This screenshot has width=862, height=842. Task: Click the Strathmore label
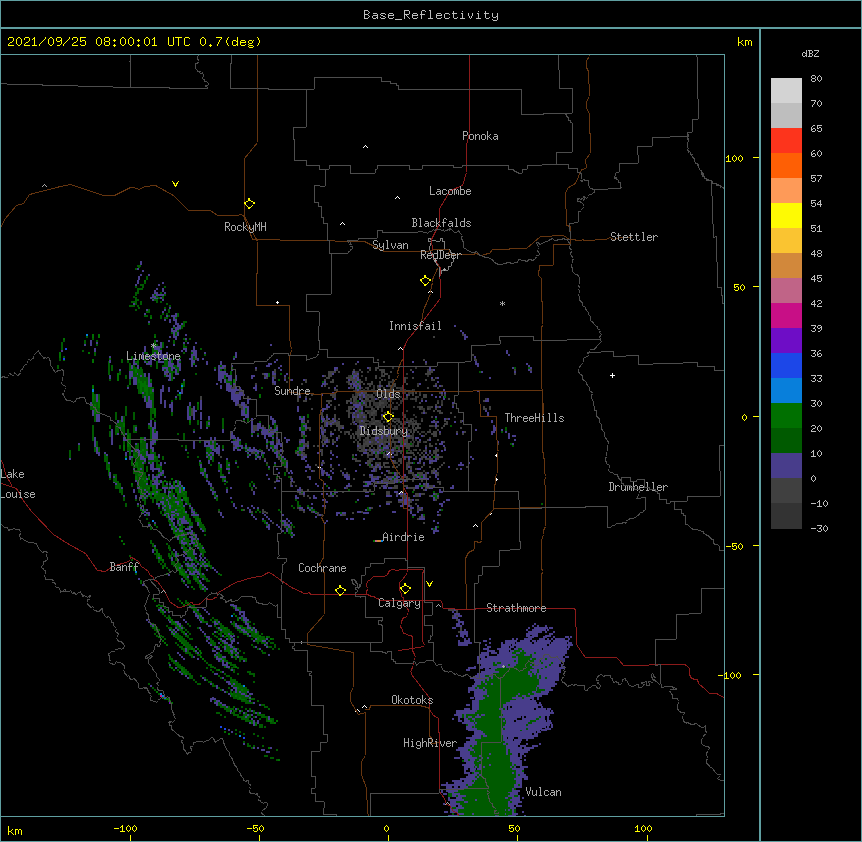tap(516, 608)
